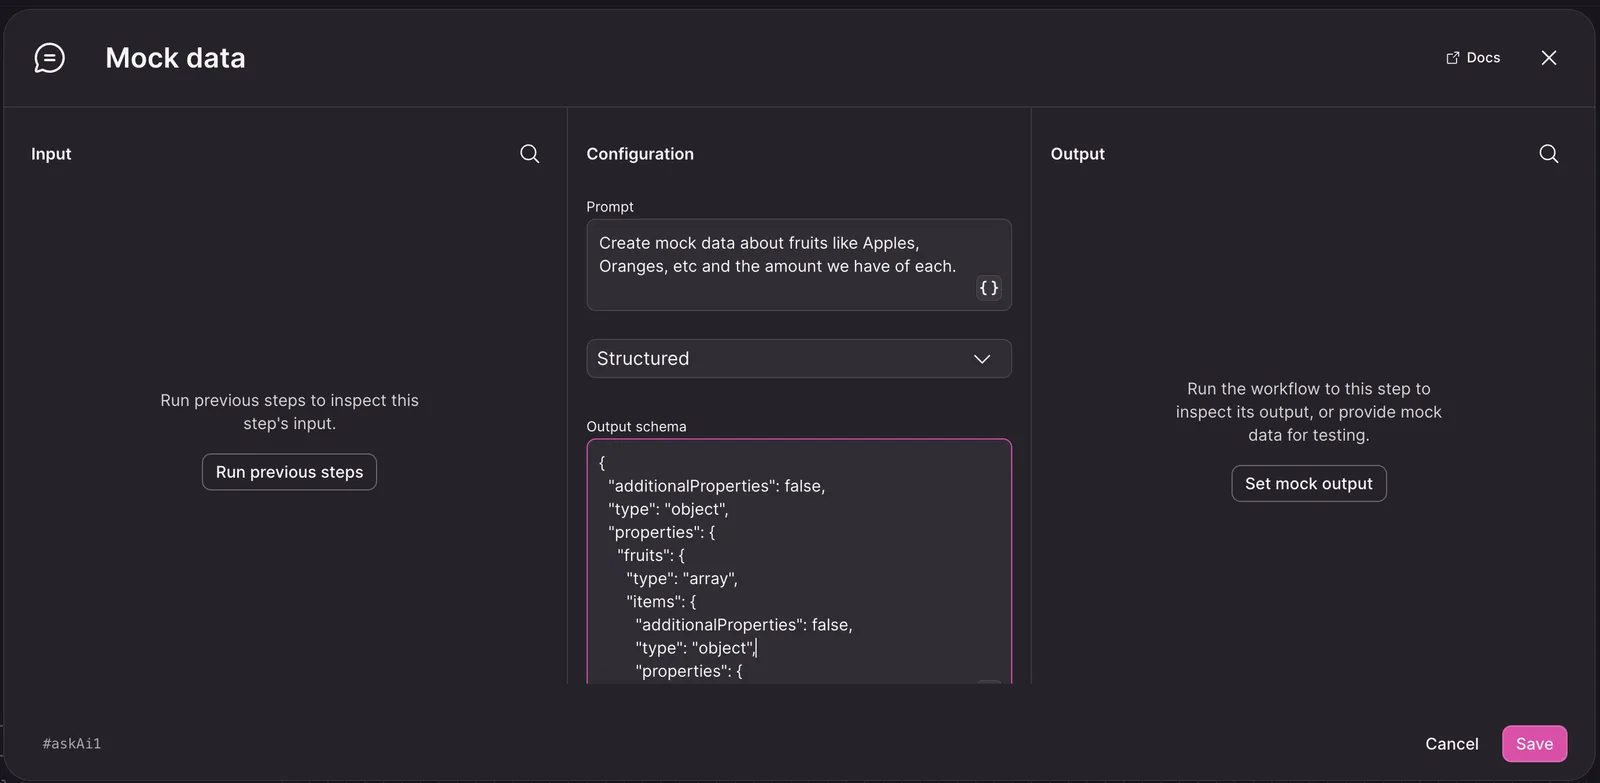This screenshot has width=1600, height=783.
Task: Focus the Prompt text field
Action: [x=799, y=265]
